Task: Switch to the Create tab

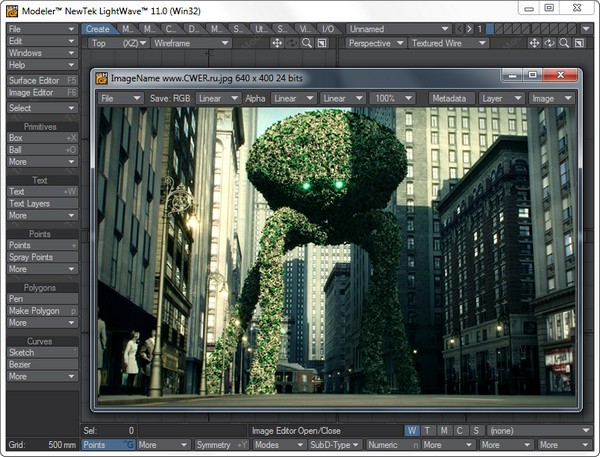Action: 97,29
